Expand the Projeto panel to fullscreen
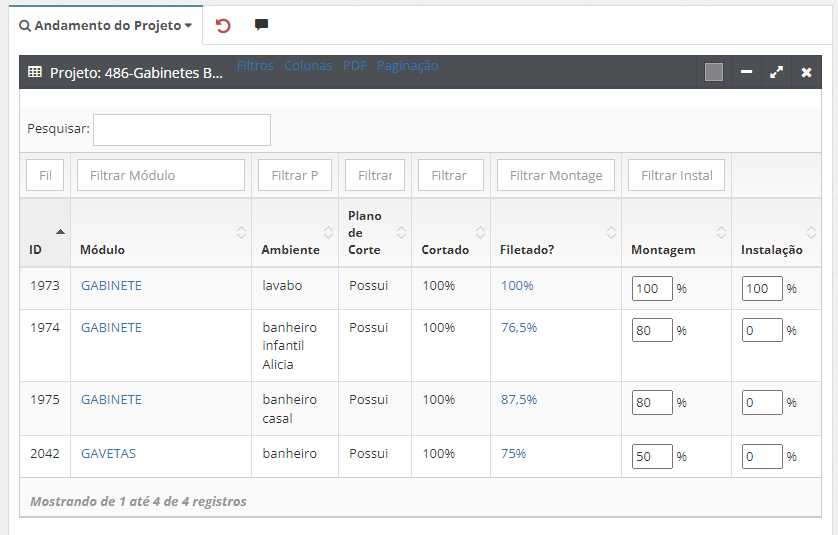The height and width of the screenshot is (535, 838). tap(776, 72)
